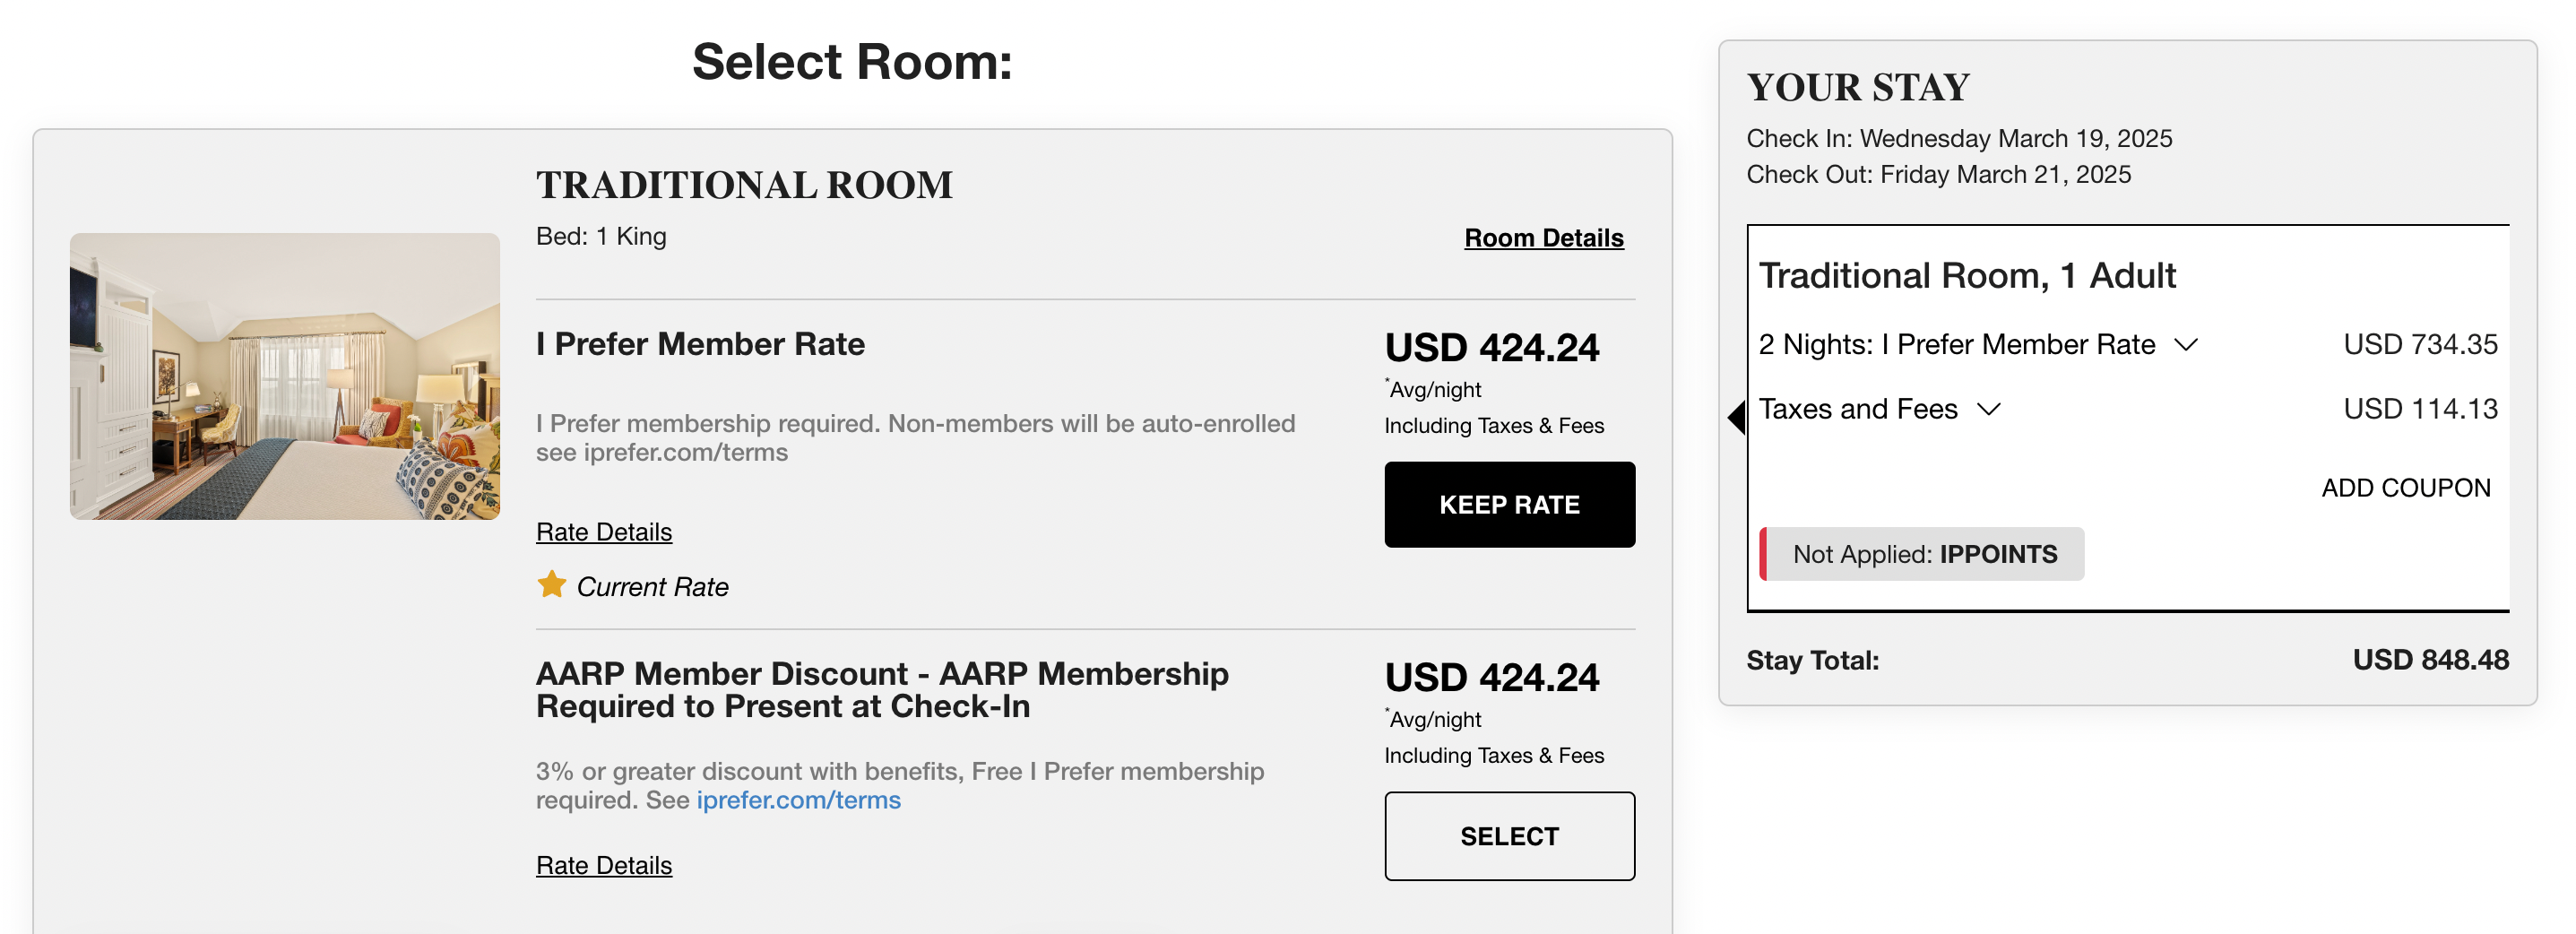Open the Traditional Room photo thumbnail
This screenshot has height=934, width=2576.
pyautogui.click(x=285, y=376)
